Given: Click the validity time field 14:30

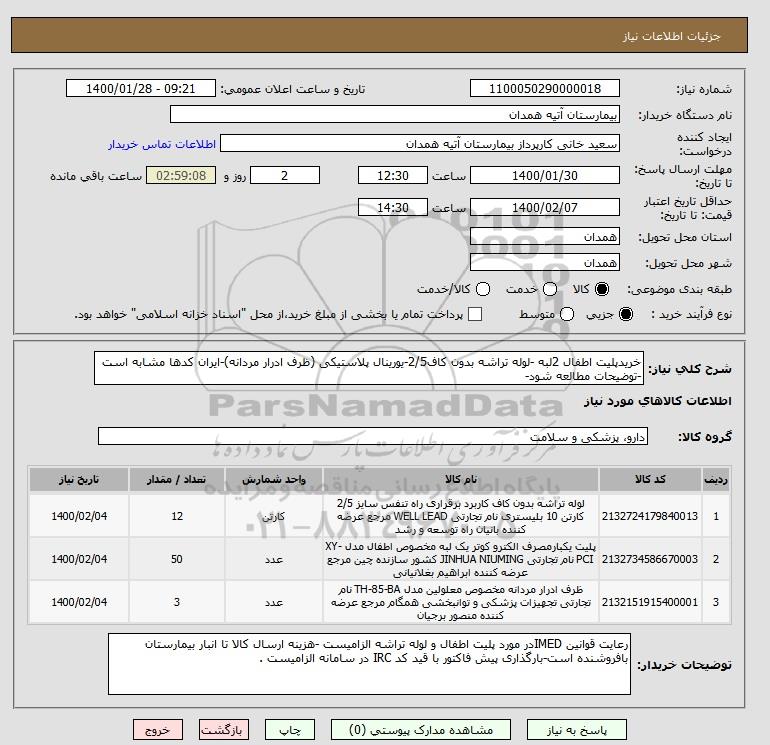Looking at the screenshot, I should [x=393, y=207].
